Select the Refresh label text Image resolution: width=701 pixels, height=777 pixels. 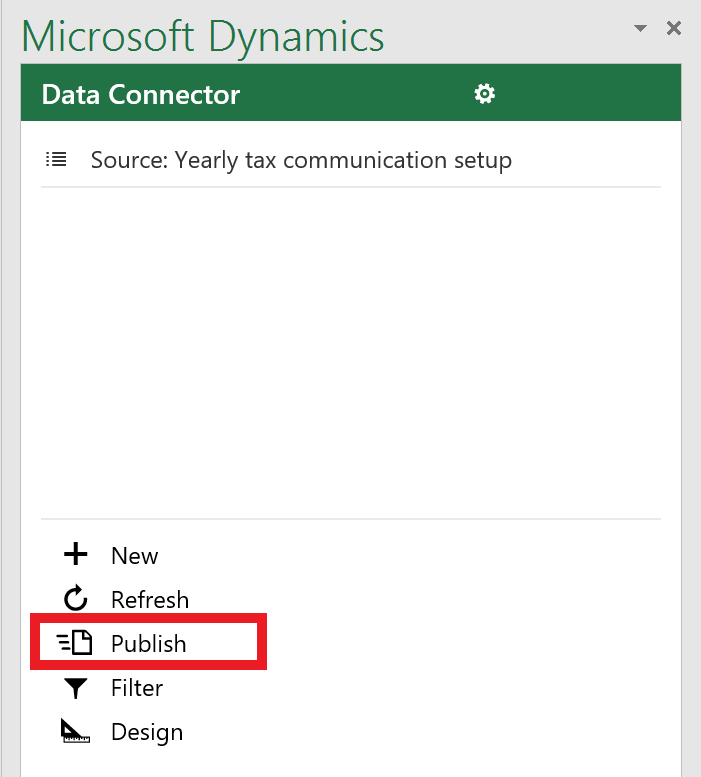point(150,600)
